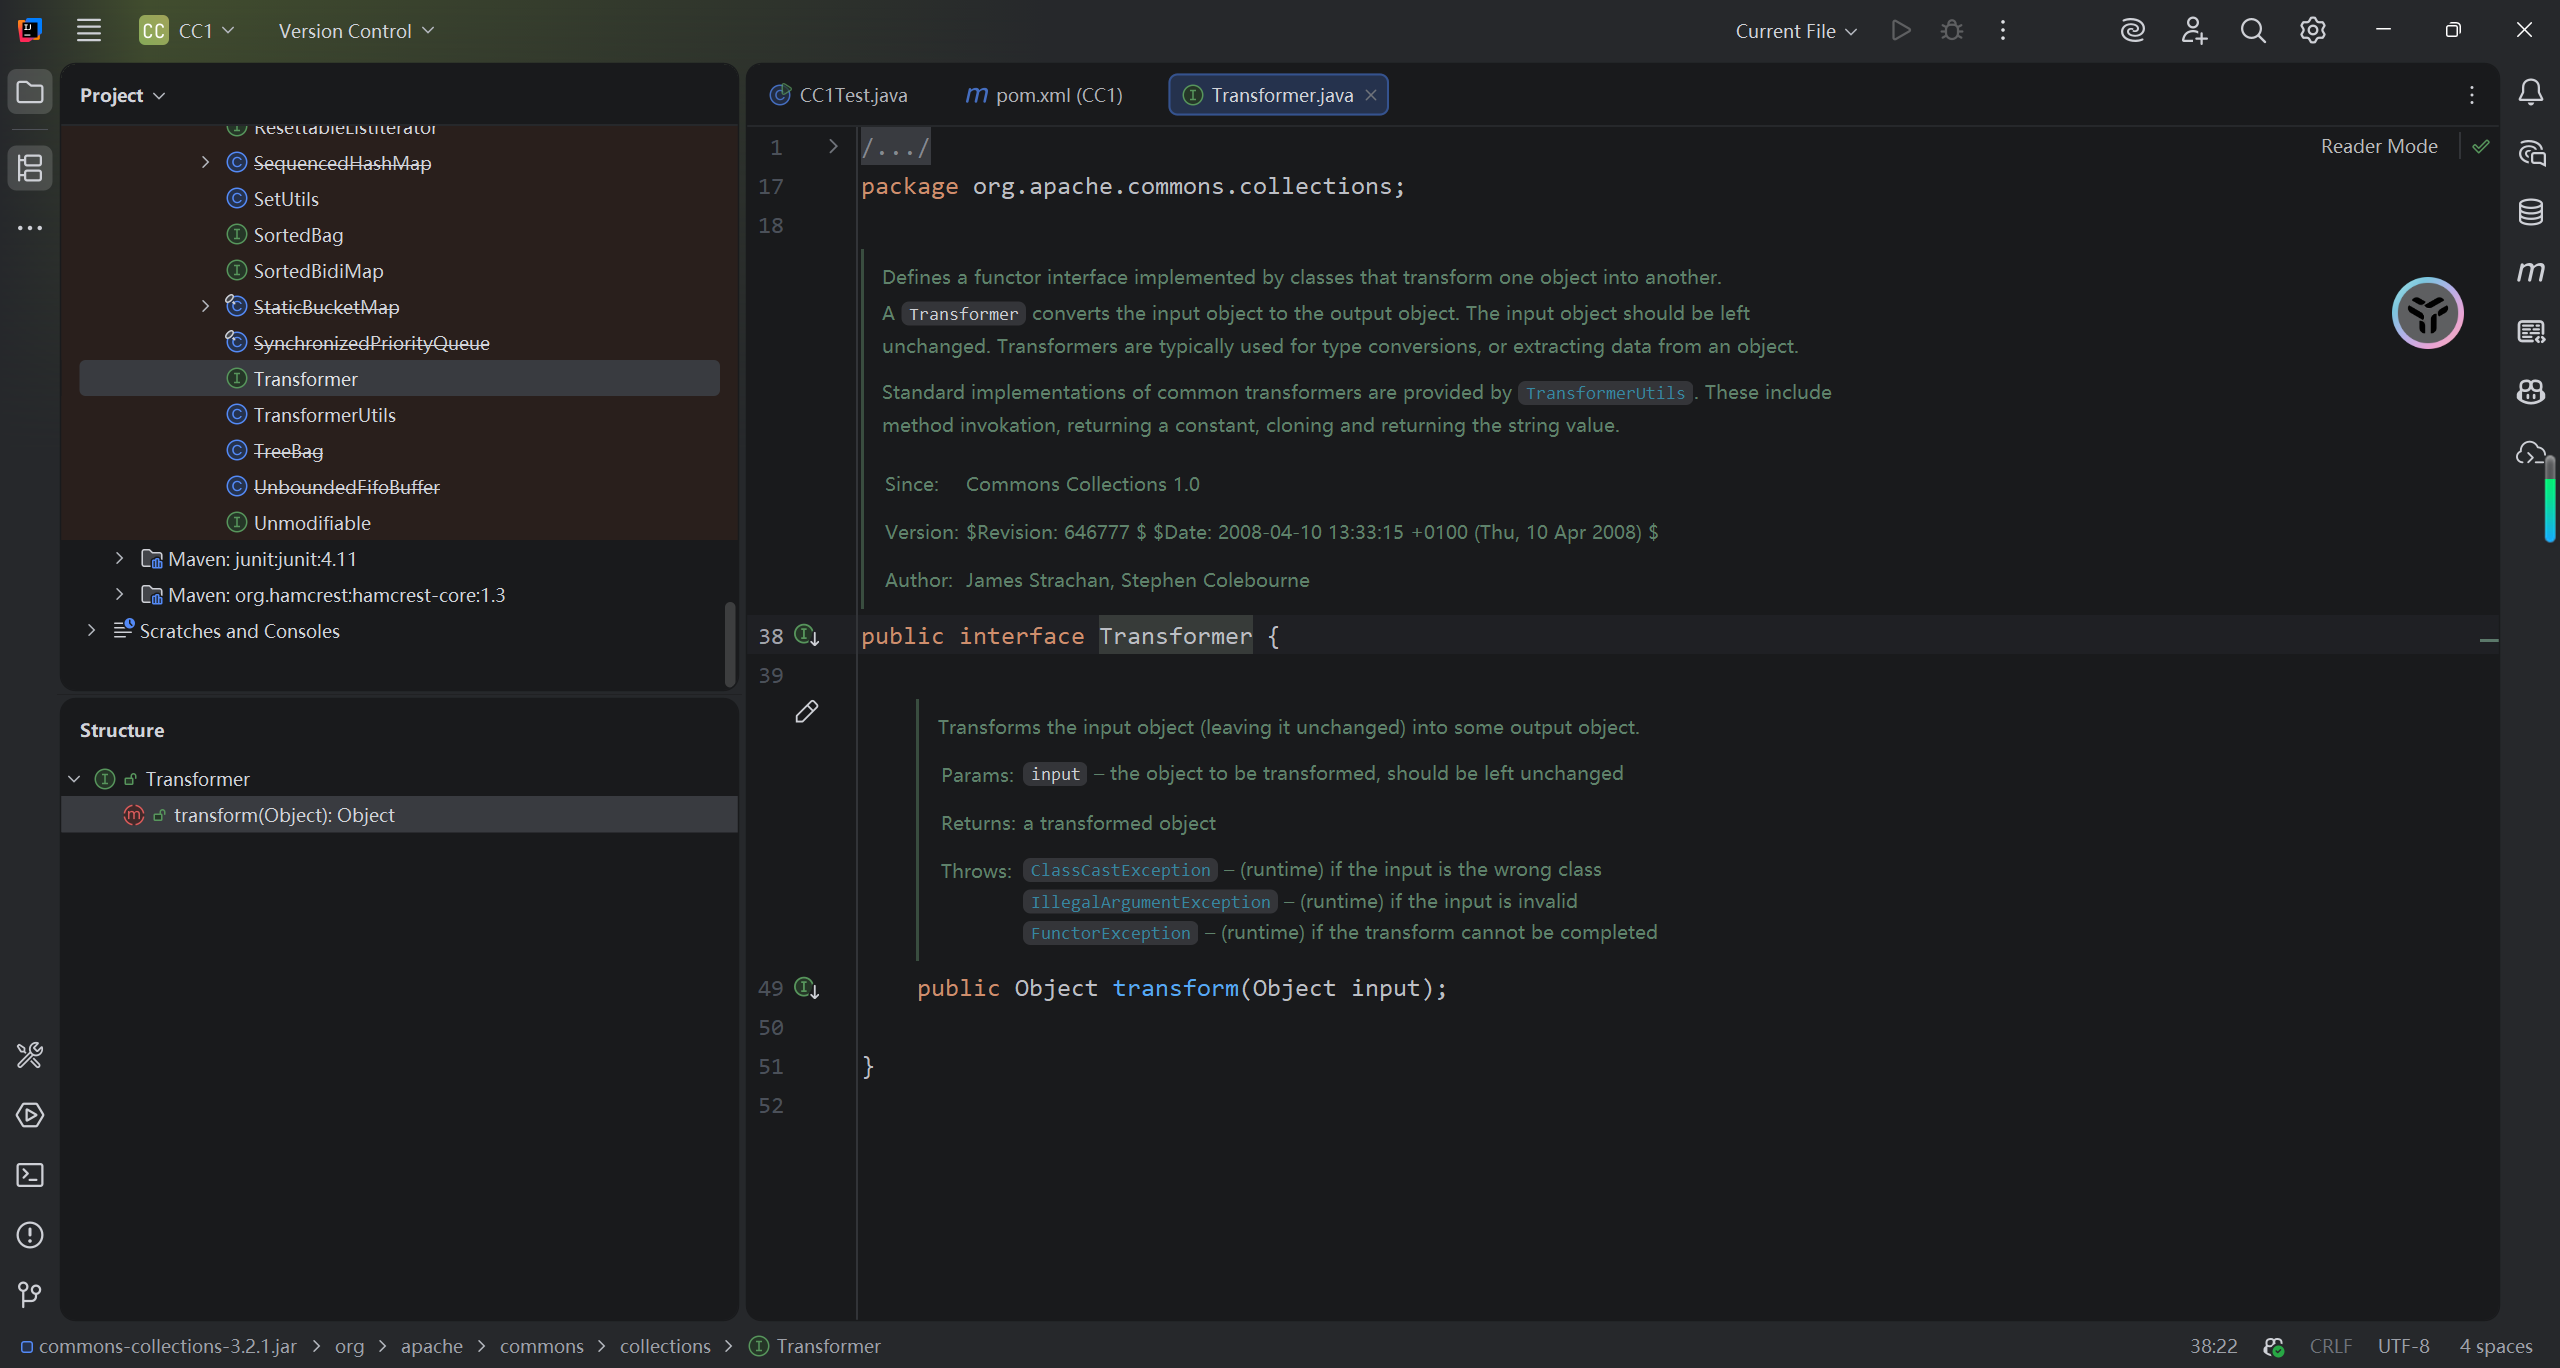
Task: Open the Database tool window
Action: click(x=2530, y=212)
